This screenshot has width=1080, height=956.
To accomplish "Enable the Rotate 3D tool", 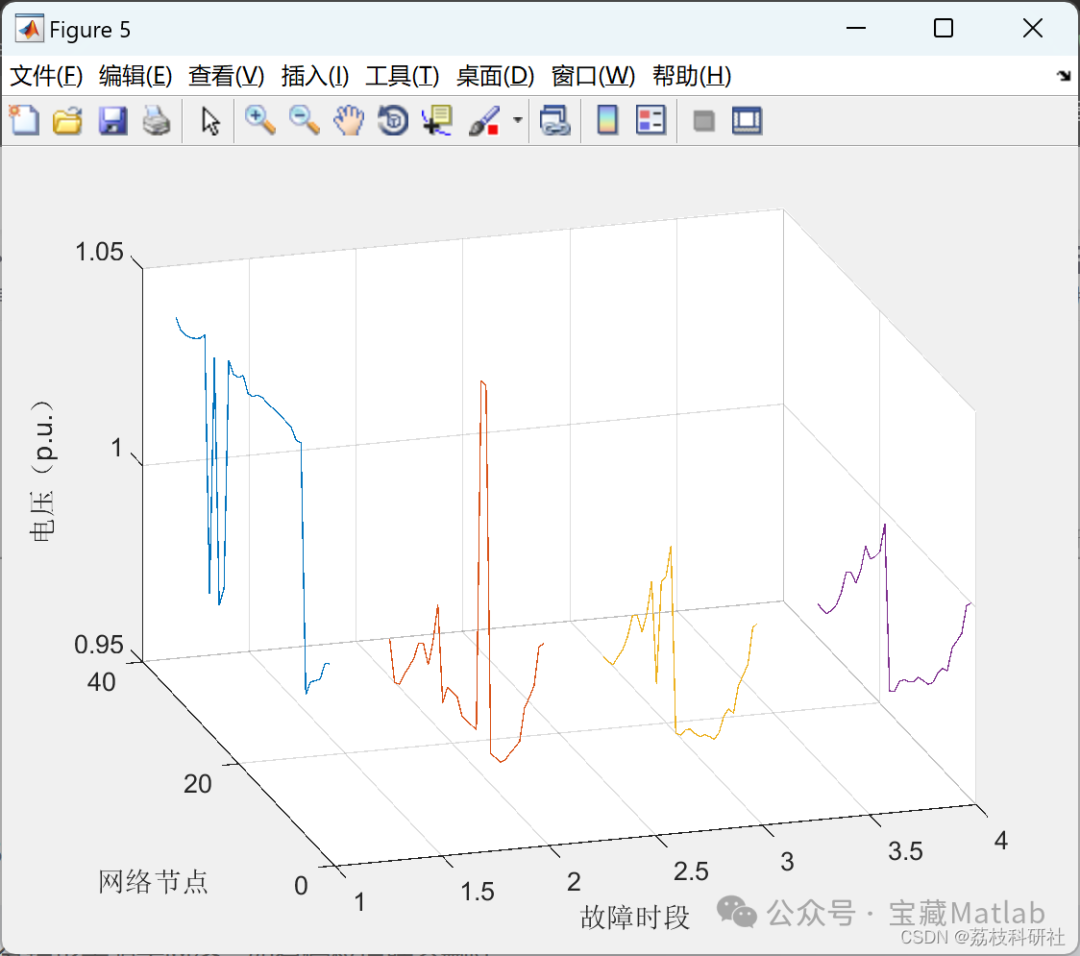I will coord(393,121).
